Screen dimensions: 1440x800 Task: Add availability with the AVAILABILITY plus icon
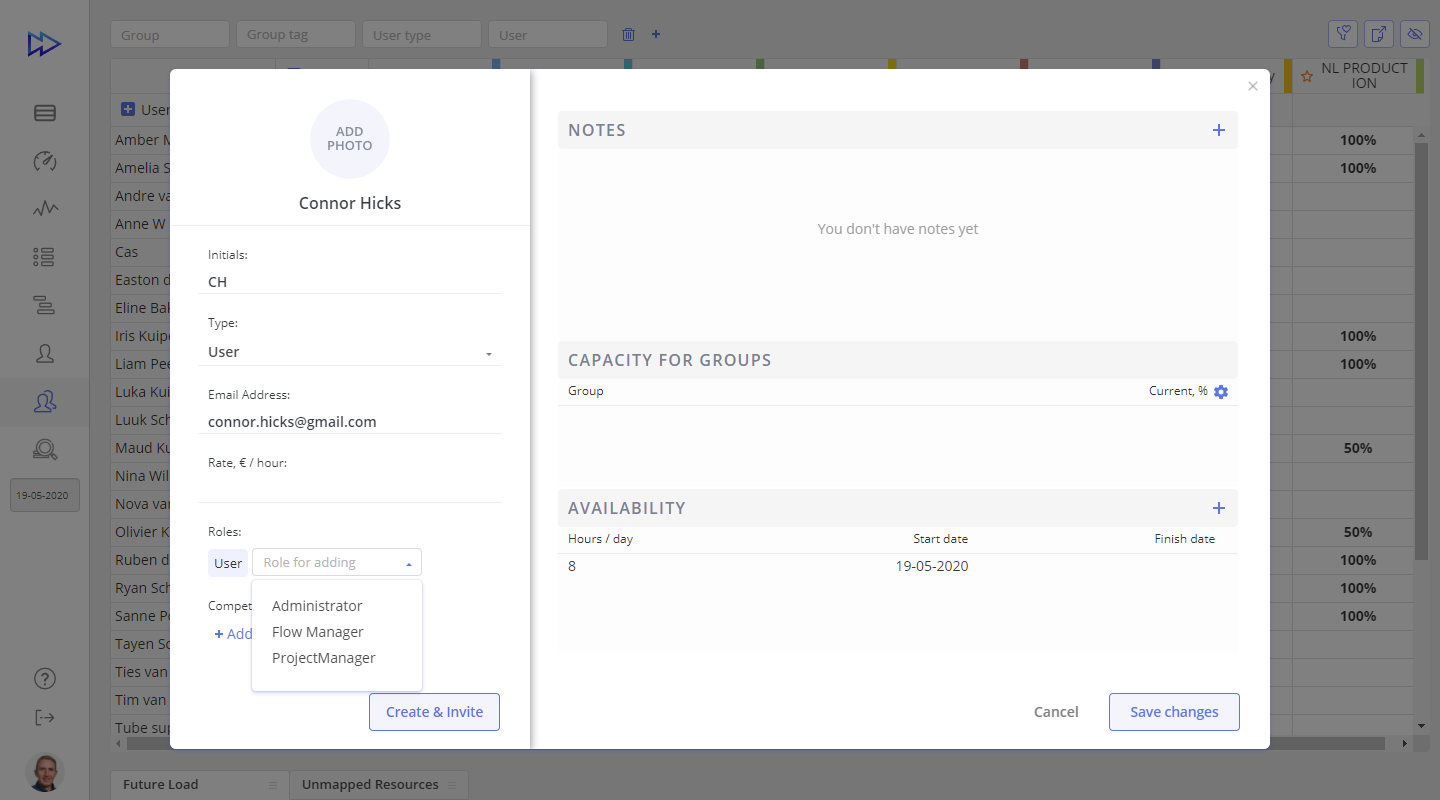[1218, 508]
